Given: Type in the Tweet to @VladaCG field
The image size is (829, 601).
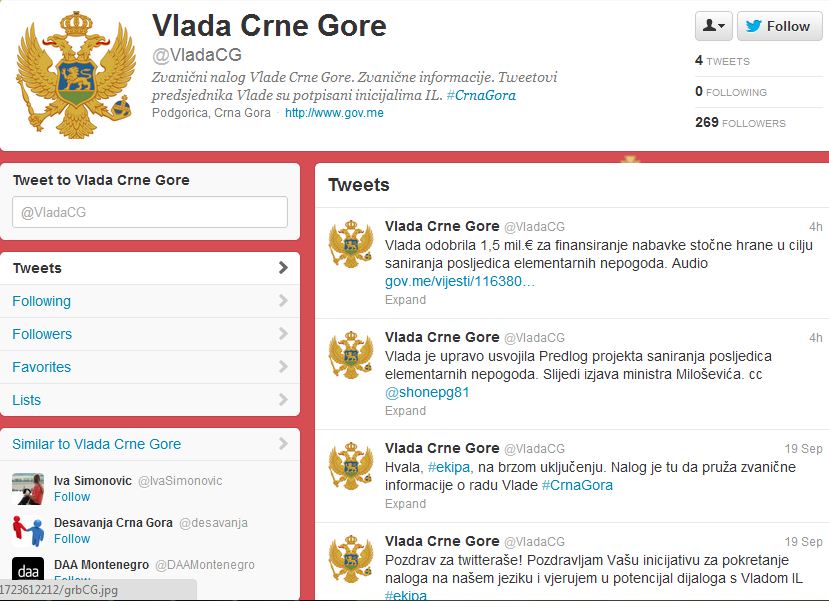Looking at the screenshot, I should [150, 212].
